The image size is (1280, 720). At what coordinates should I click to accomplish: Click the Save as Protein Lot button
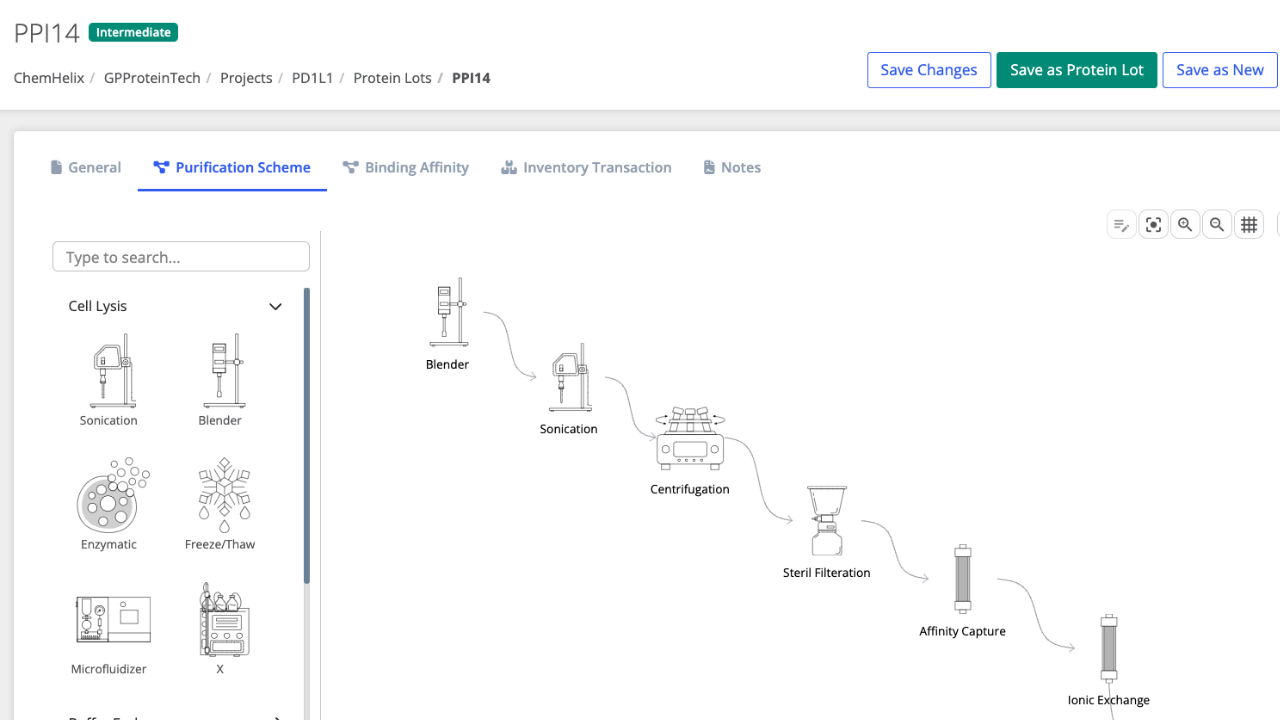point(1076,70)
